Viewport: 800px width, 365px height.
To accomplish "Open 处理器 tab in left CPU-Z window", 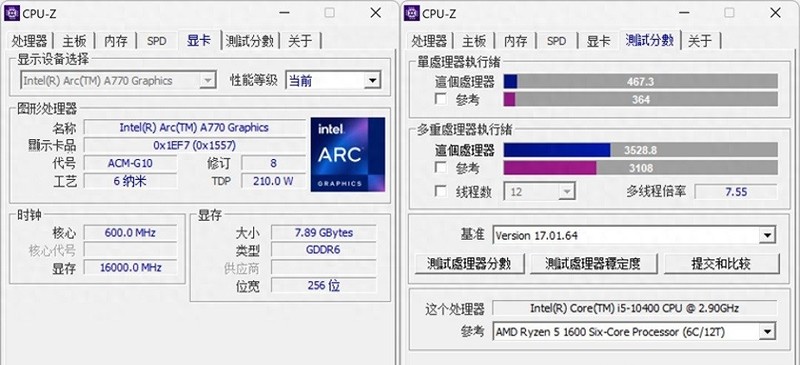I will tap(30, 41).
